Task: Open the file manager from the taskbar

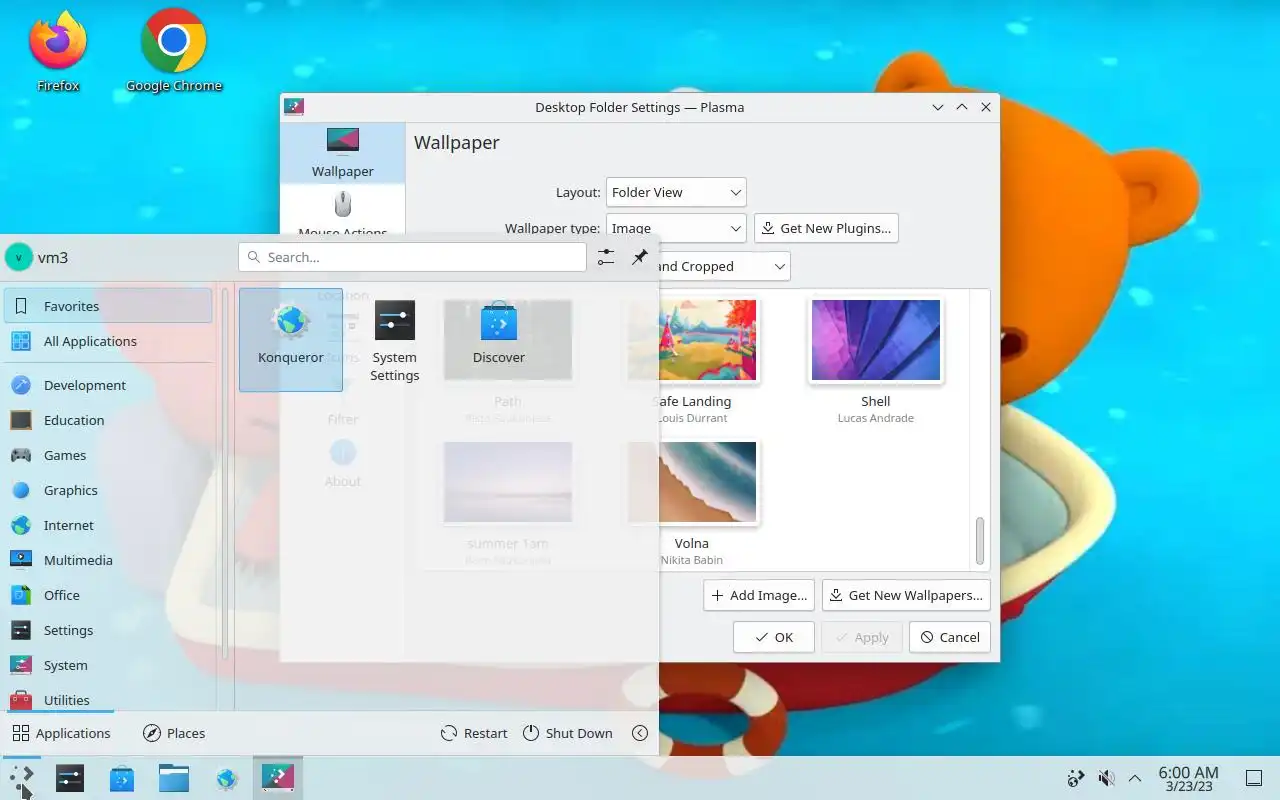Action: (174, 778)
